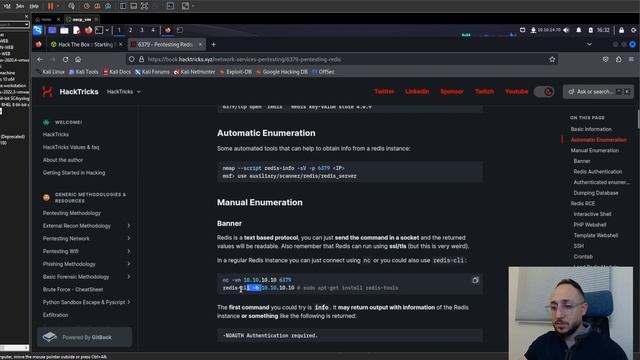
Task: Expand the list all tabs chevron
Action: [589, 44]
